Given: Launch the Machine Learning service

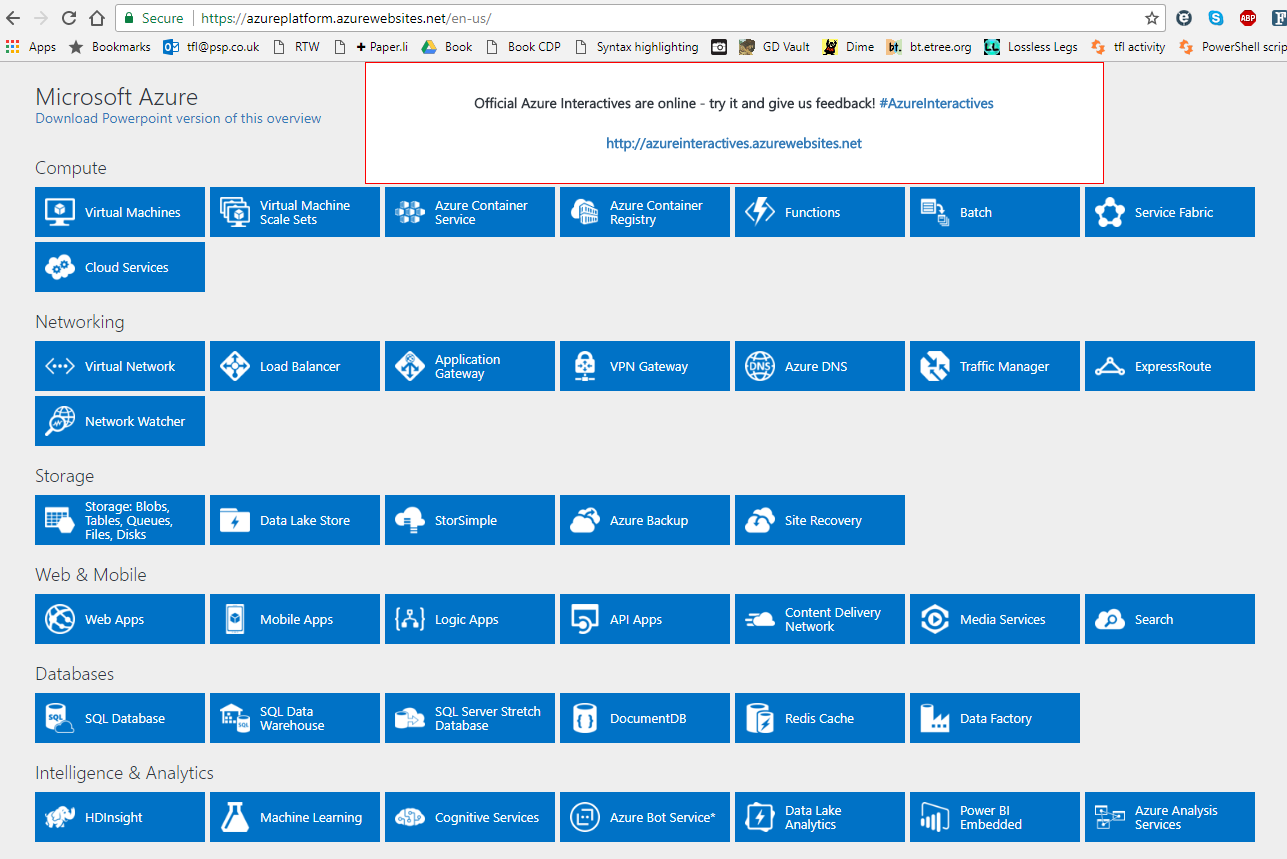Looking at the screenshot, I should (x=294, y=816).
